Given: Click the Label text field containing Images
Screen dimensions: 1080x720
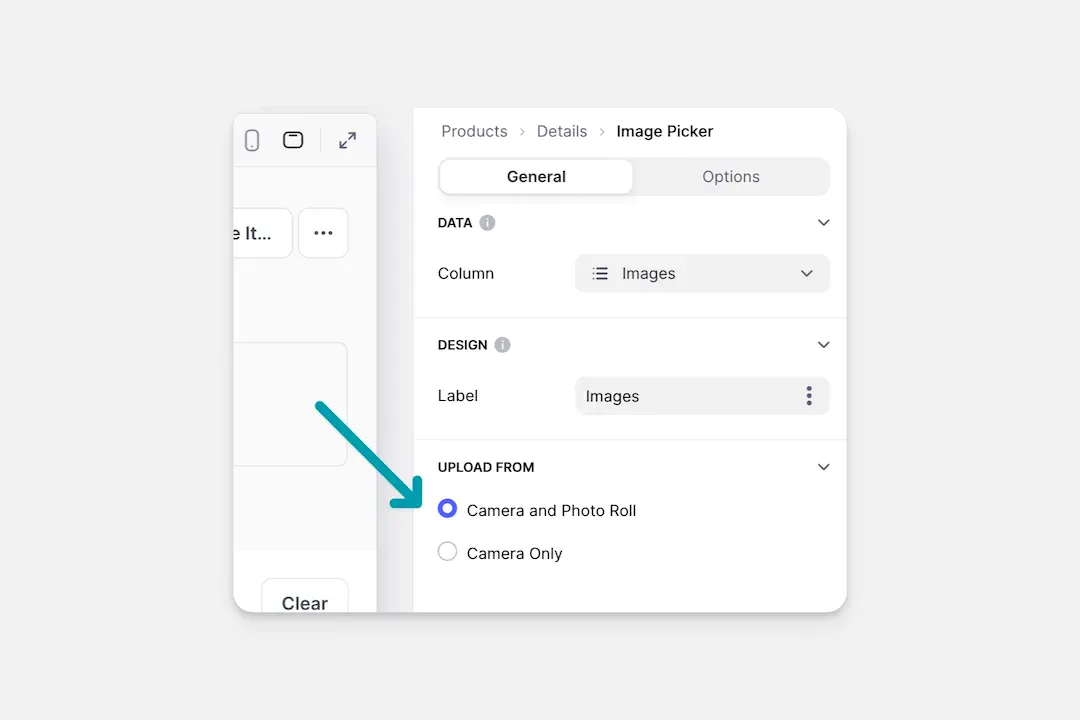Looking at the screenshot, I should tap(702, 396).
